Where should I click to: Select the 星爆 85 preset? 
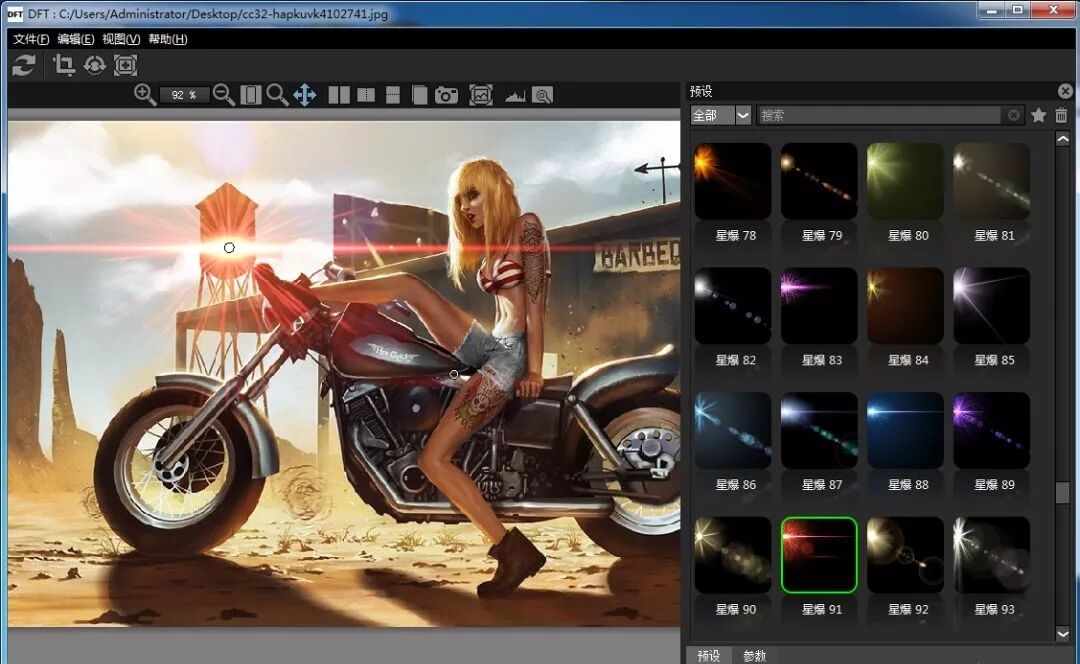(x=991, y=306)
